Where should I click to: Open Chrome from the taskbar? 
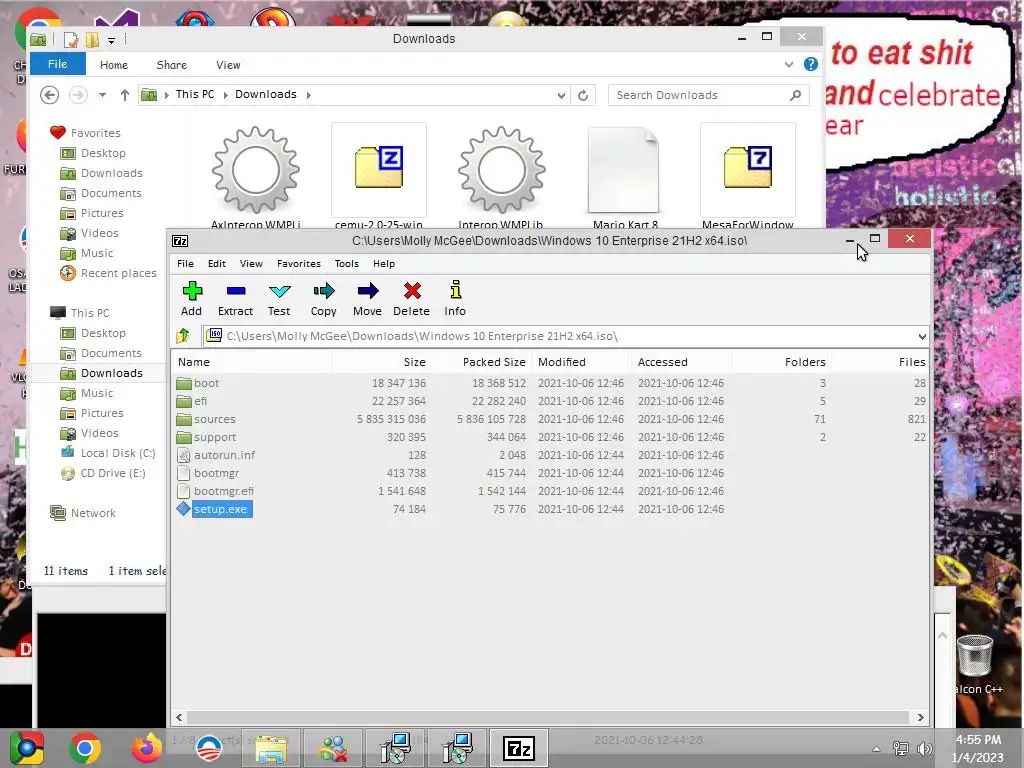tap(85, 748)
